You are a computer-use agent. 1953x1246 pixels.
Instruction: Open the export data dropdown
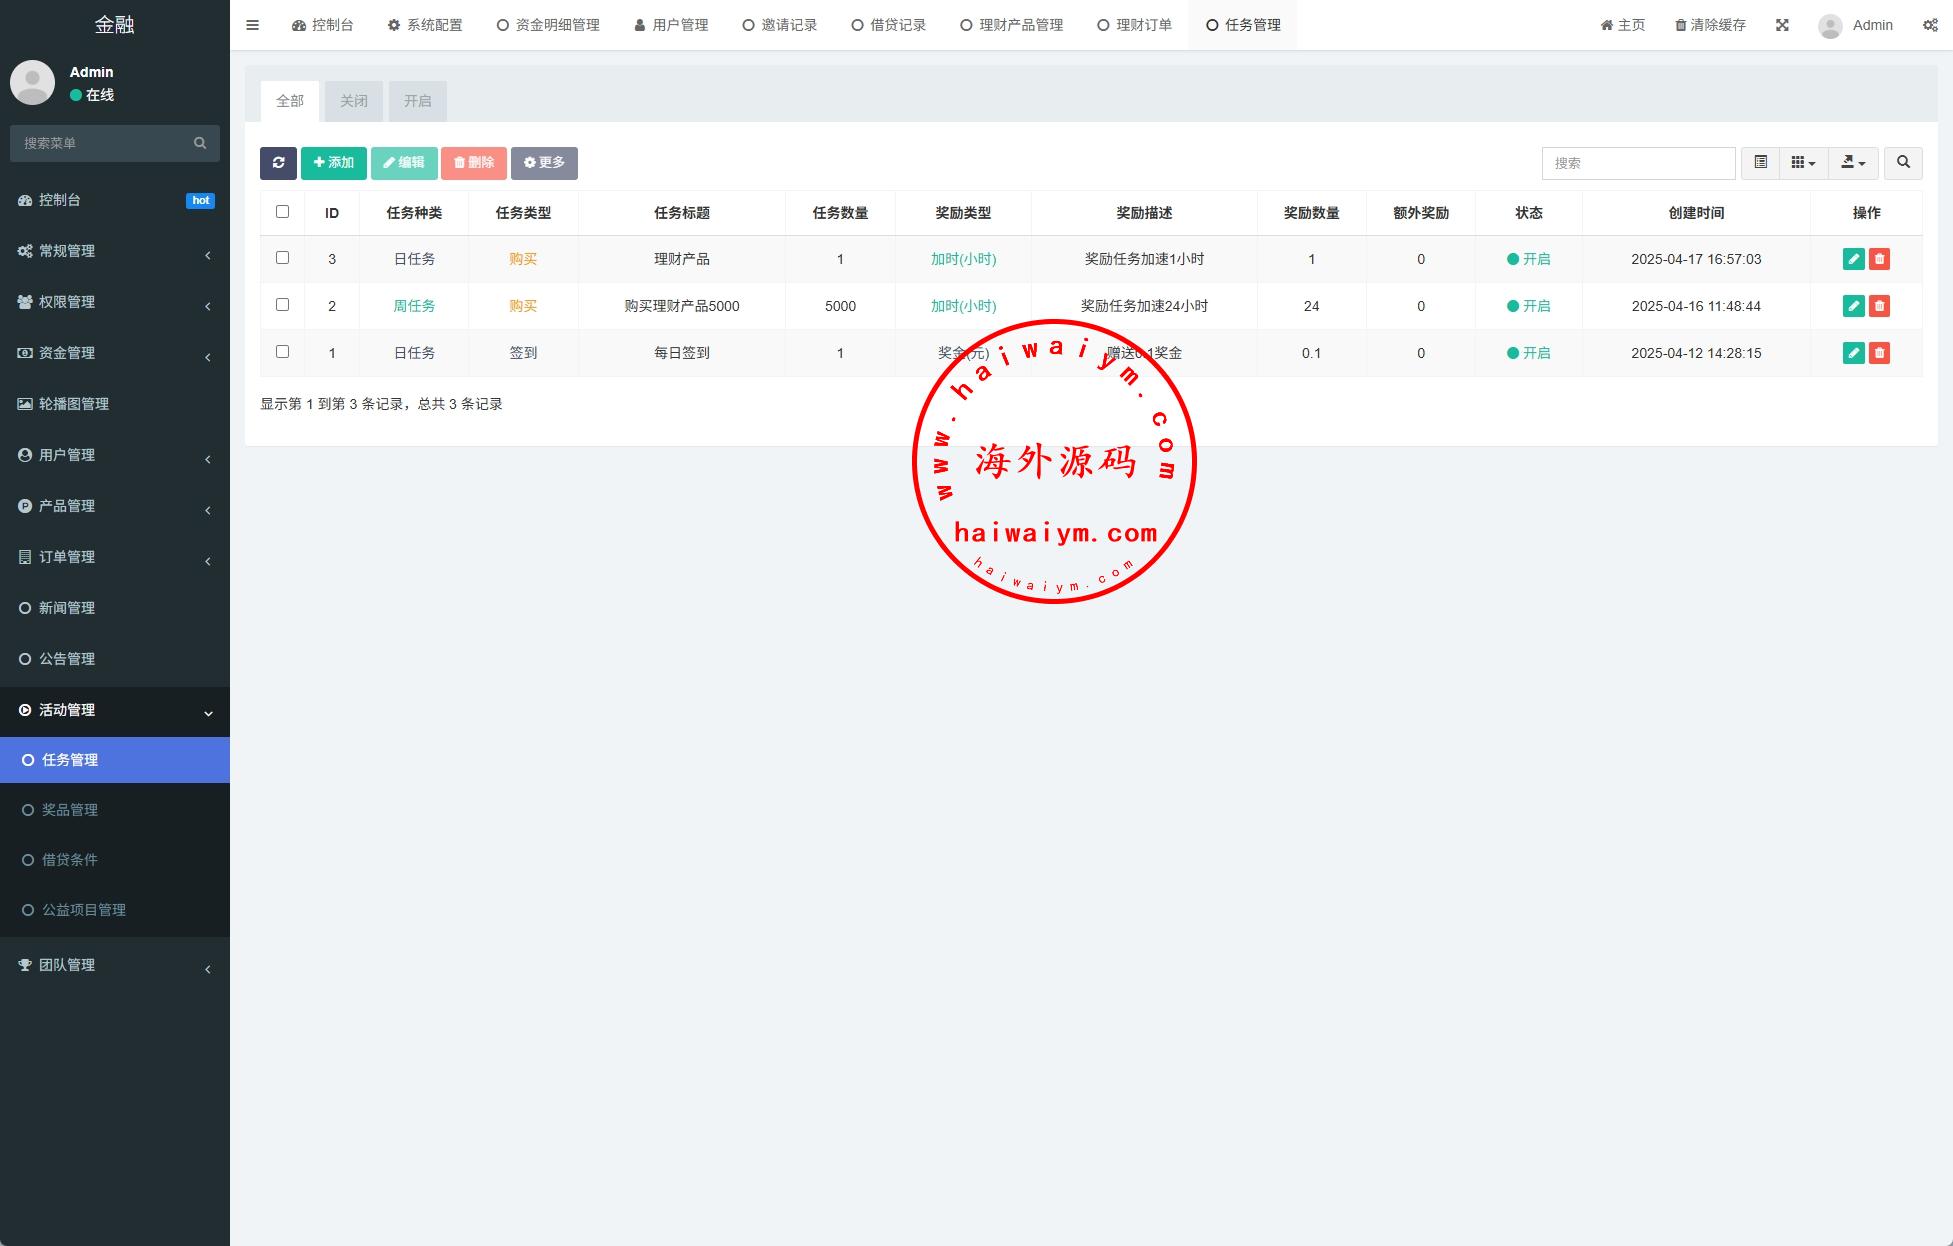(x=1853, y=163)
